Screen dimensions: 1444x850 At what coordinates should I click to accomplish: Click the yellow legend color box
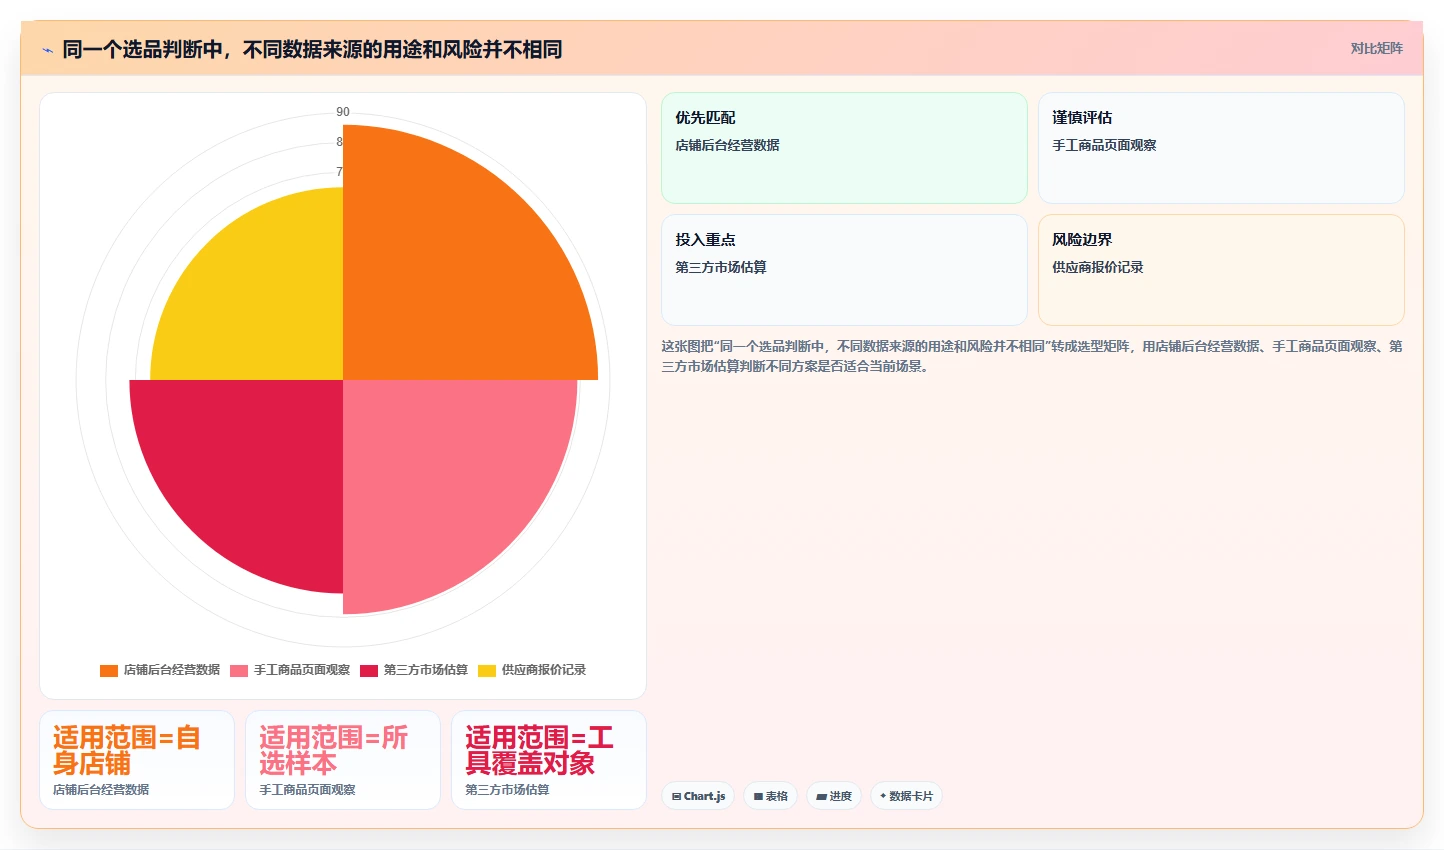point(487,670)
